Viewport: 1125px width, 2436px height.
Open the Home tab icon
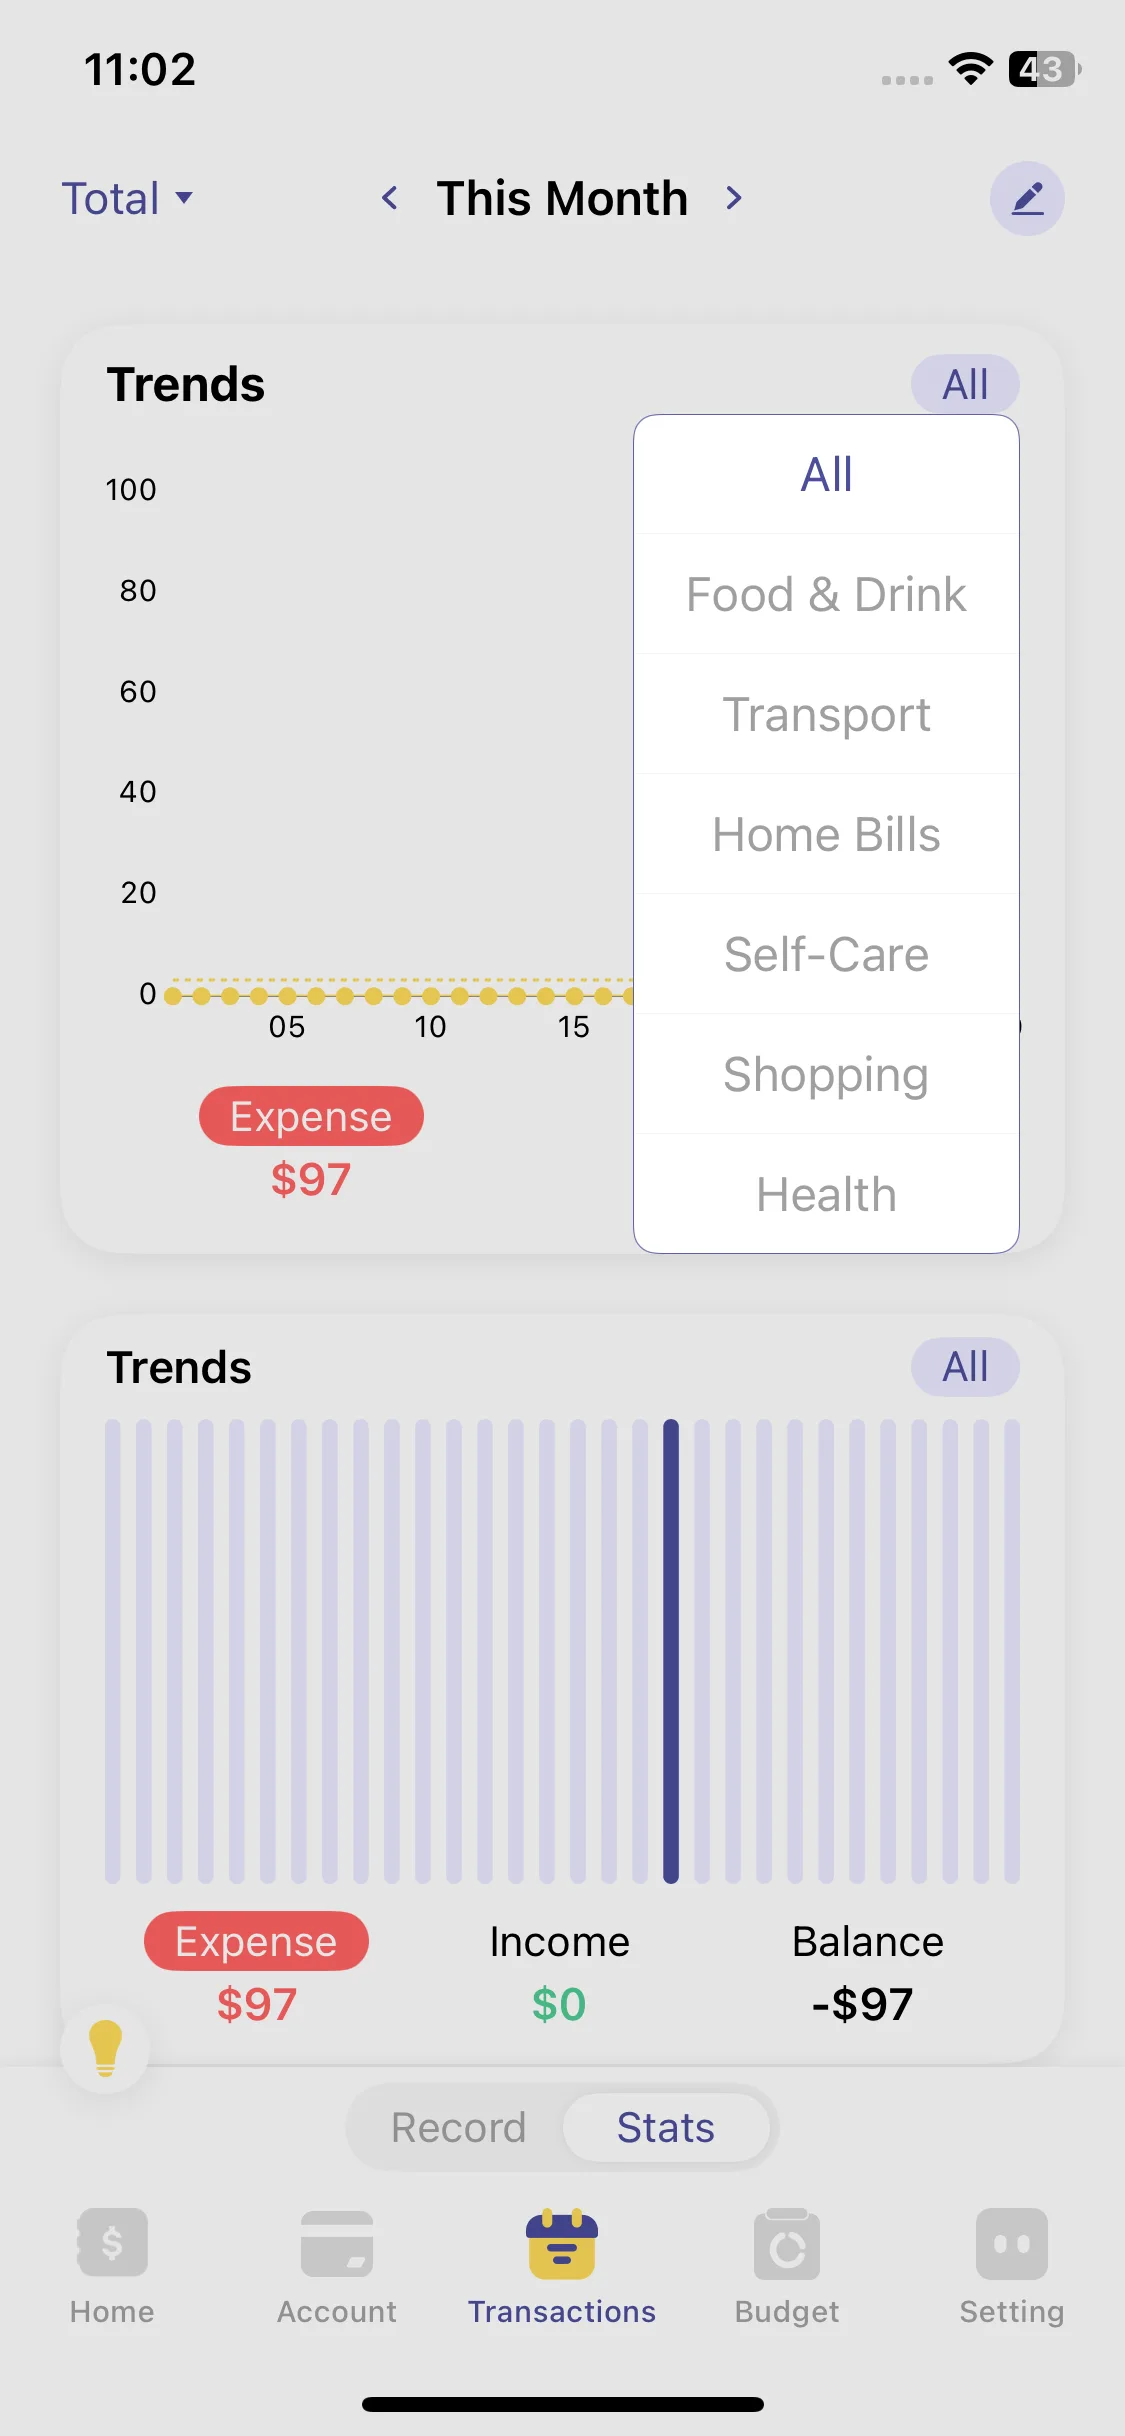pyautogui.click(x=112, y=2242)
